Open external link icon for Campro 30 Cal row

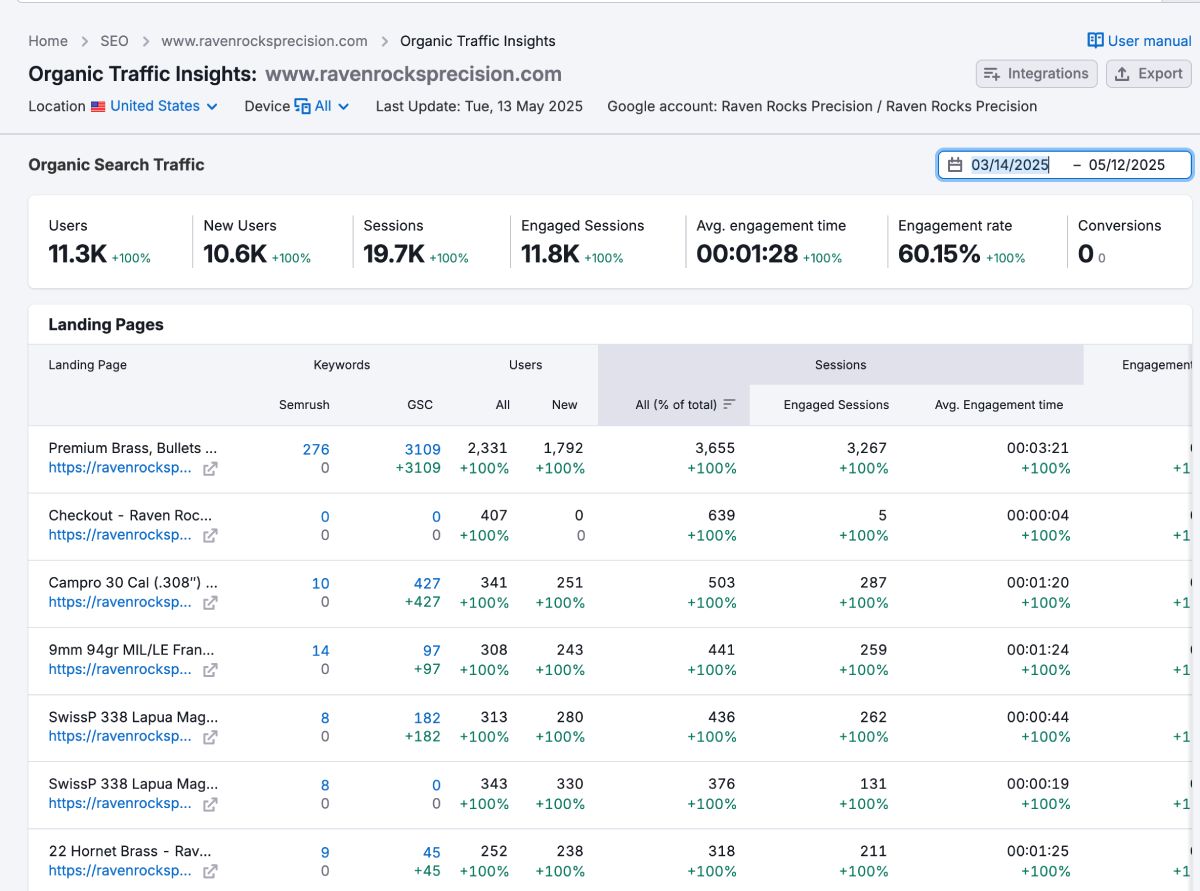point(210,602)
